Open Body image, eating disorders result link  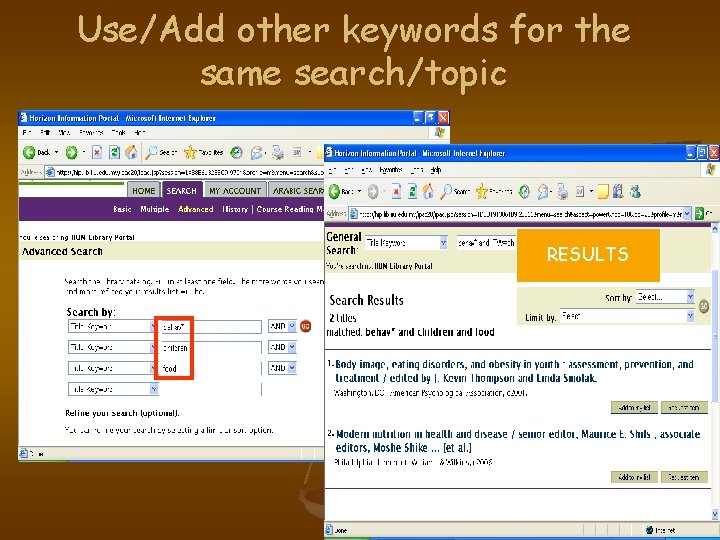tap(514, 371)
